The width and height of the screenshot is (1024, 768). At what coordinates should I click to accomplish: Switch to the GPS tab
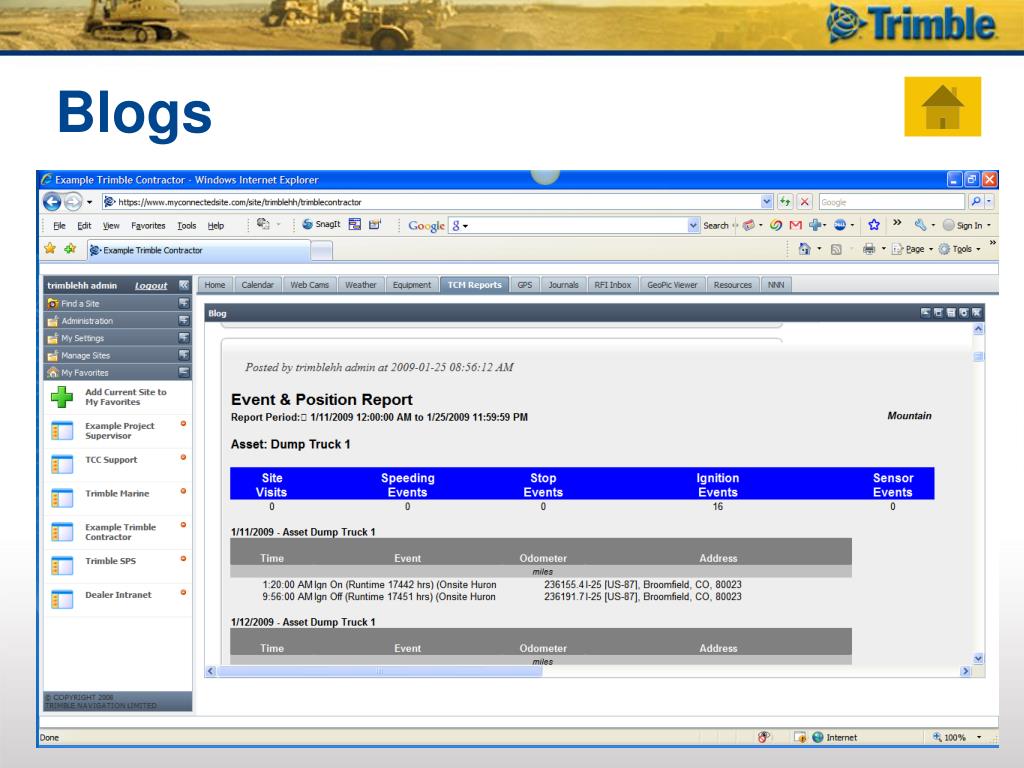point(524,285)
